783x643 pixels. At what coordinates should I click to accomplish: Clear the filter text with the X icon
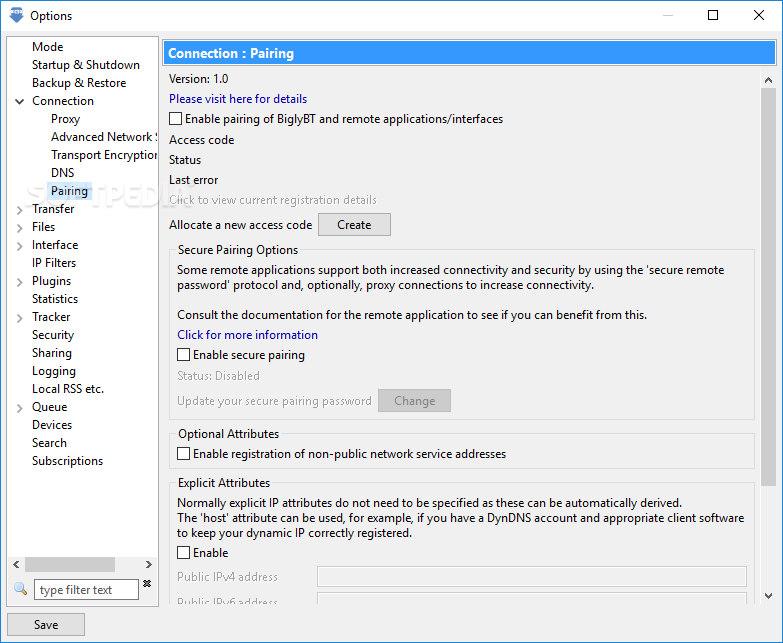[147, 583]
